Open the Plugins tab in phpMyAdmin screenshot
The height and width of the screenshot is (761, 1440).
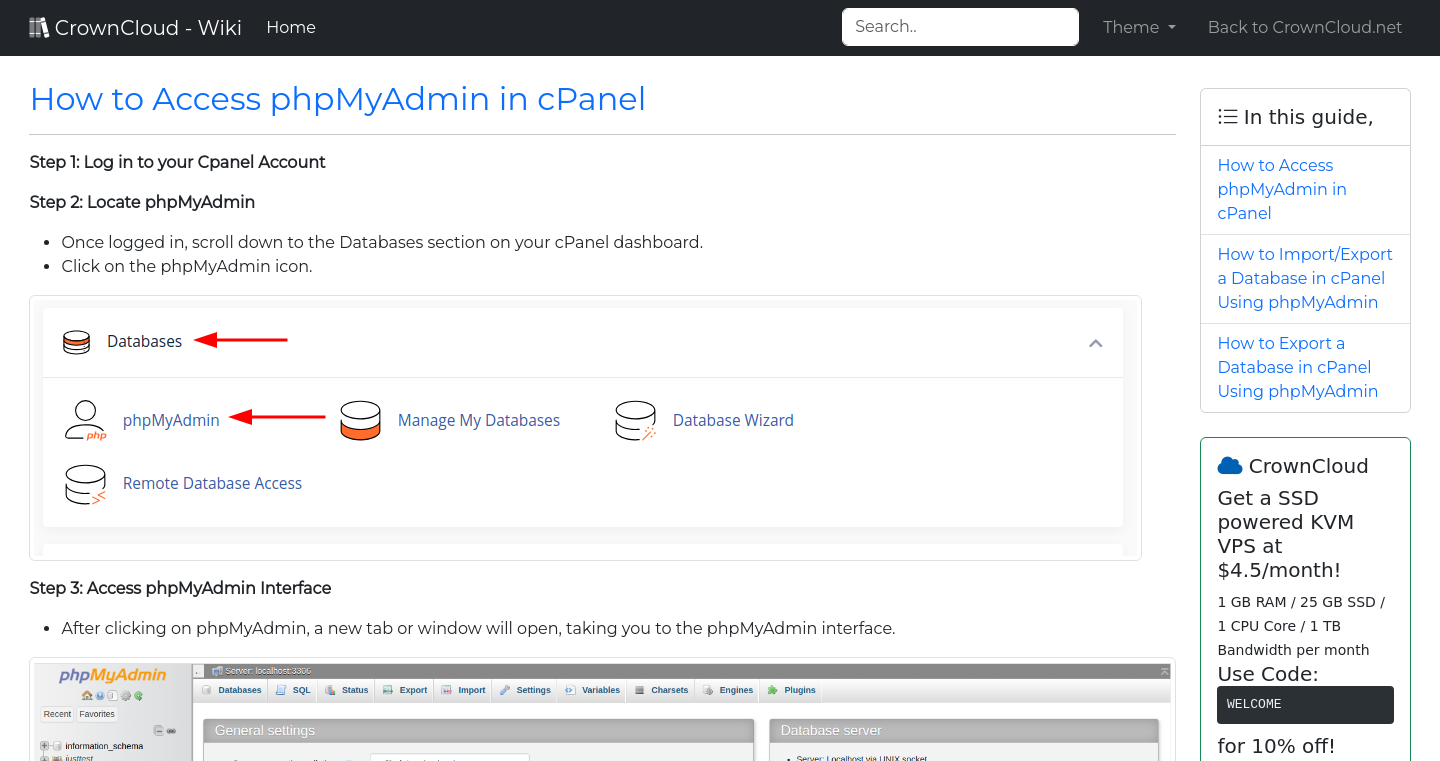pyautogui.click(x=792, y=690)
